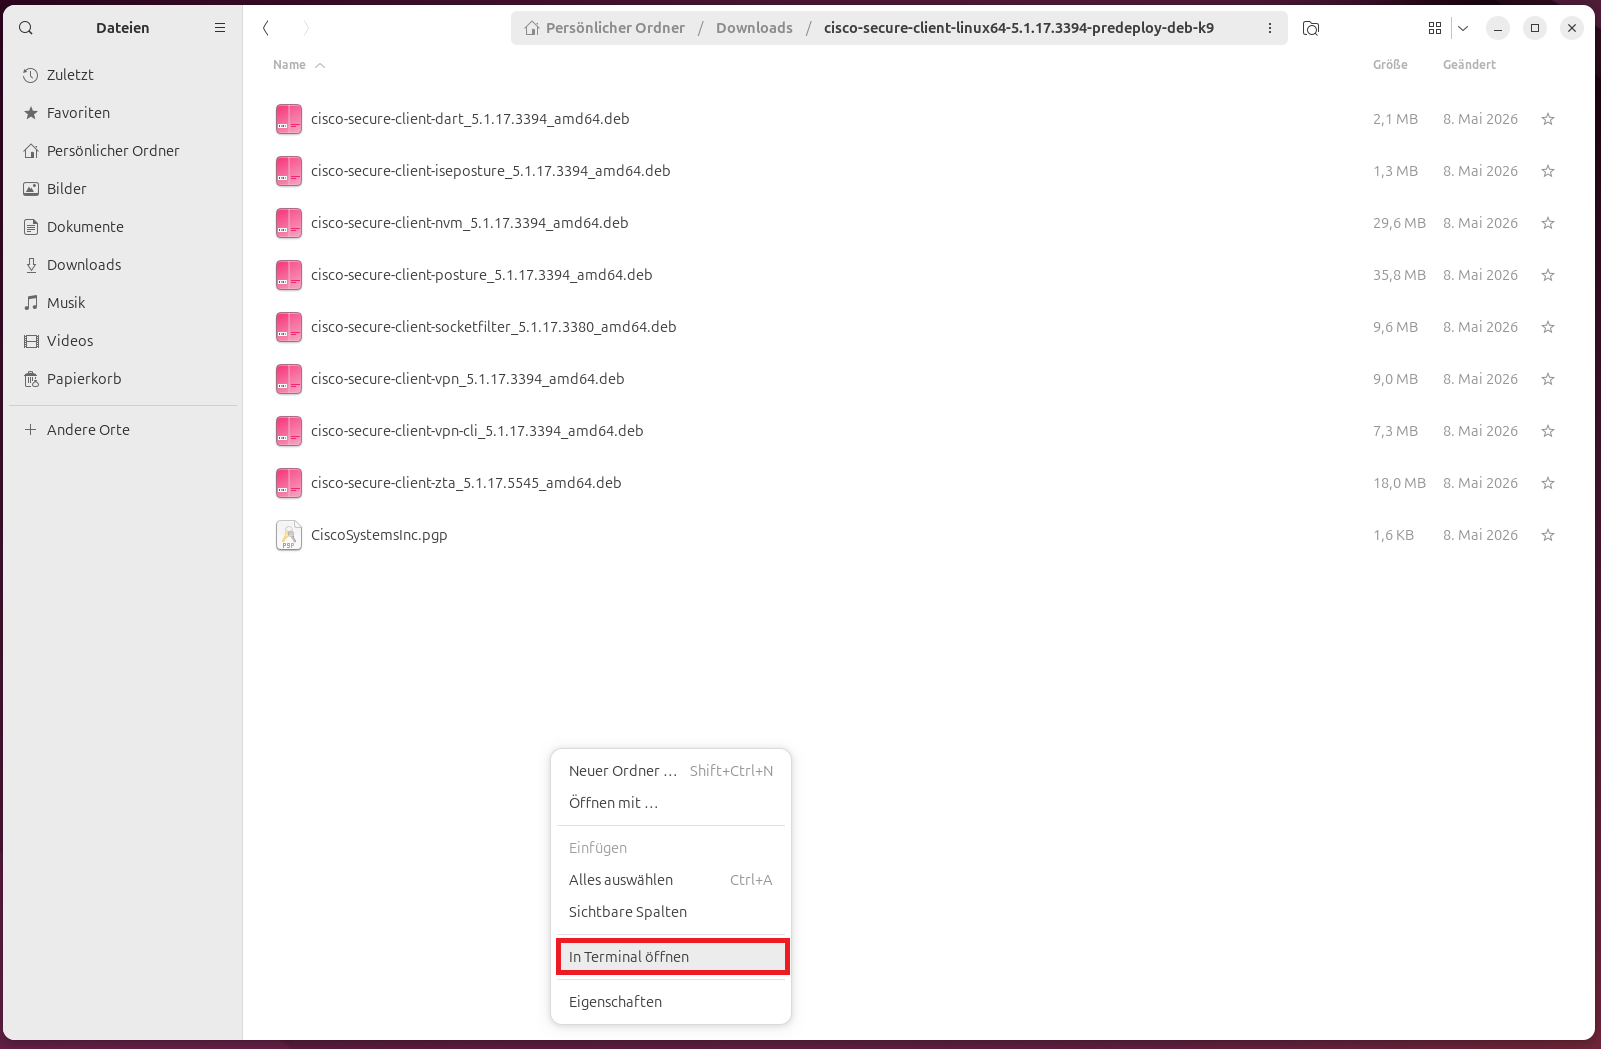Star the cisco-secure-client-iseposture file
1601x1049 pixels.
click(x=1548, y=171)
